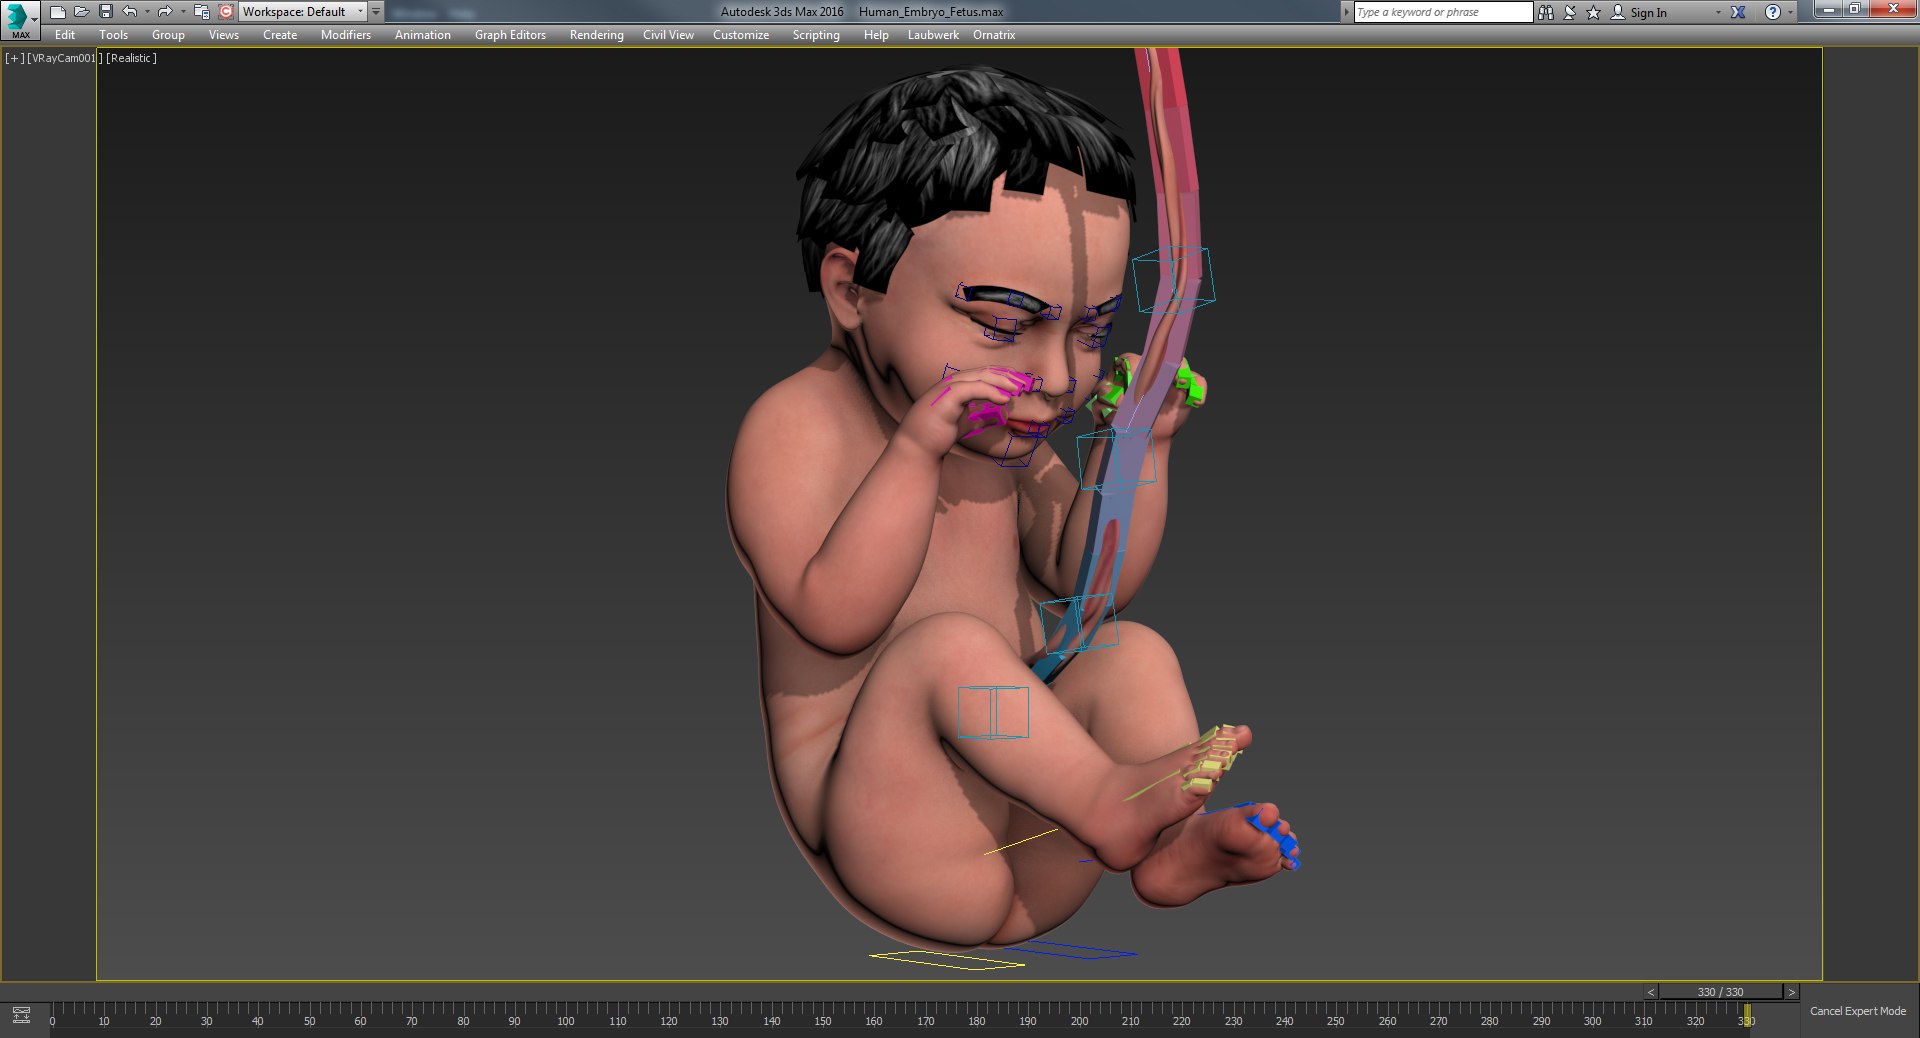Click the Open File folder icon
The image size is (1920, 1038).
82,12
